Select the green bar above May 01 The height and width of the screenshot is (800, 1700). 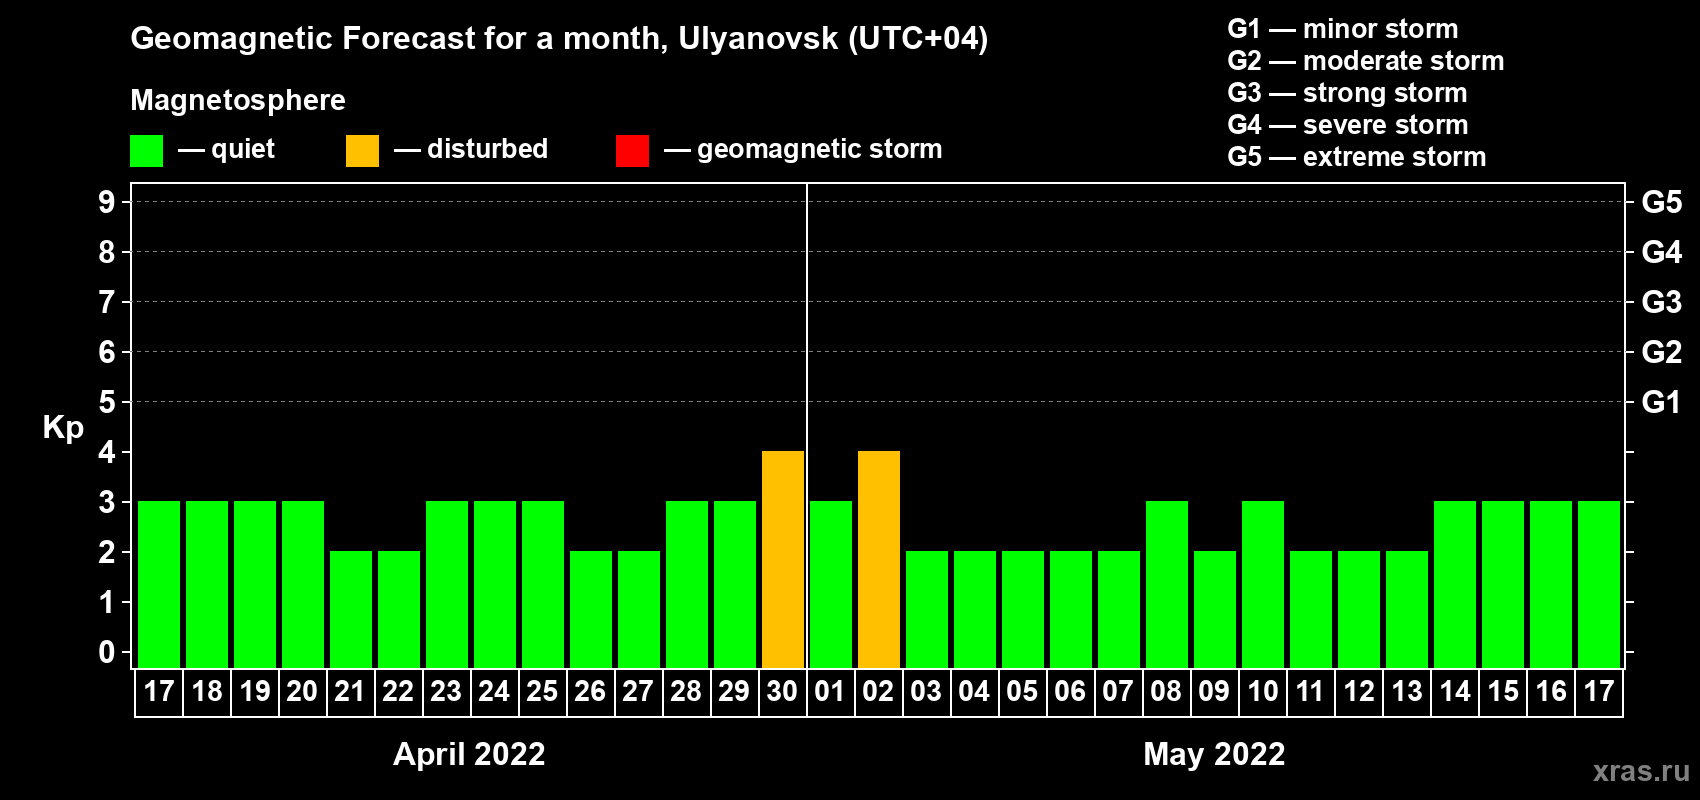tap(830, 585)
